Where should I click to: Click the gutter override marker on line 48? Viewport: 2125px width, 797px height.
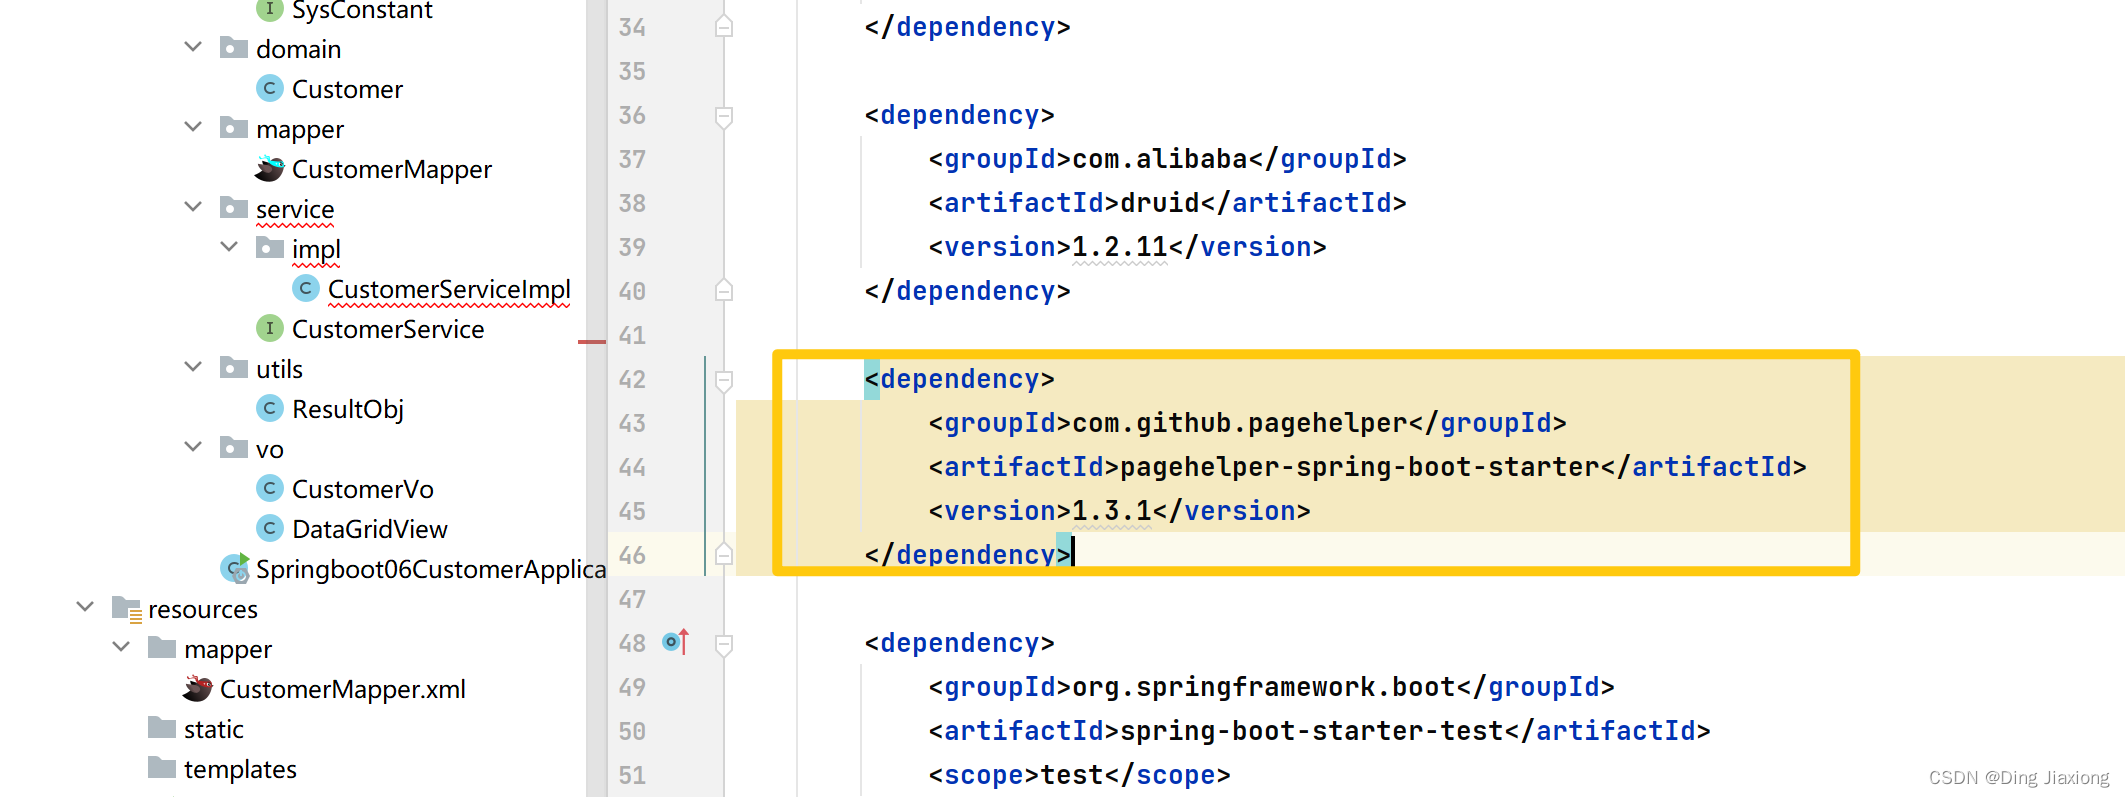[677, 642]
